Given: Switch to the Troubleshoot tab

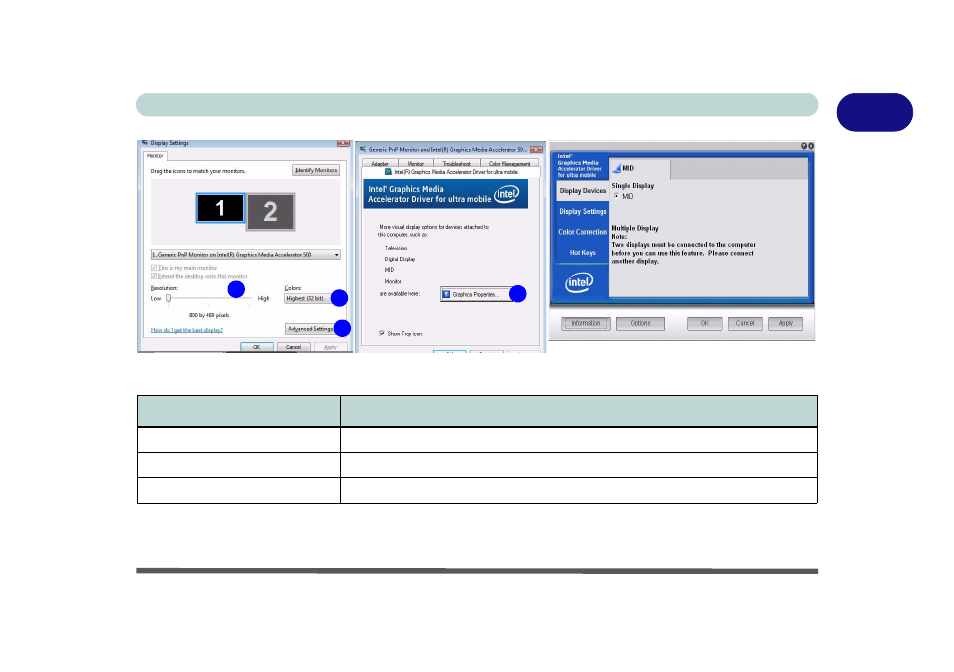Looking at the screenshot, I should (x=456, y=164).
